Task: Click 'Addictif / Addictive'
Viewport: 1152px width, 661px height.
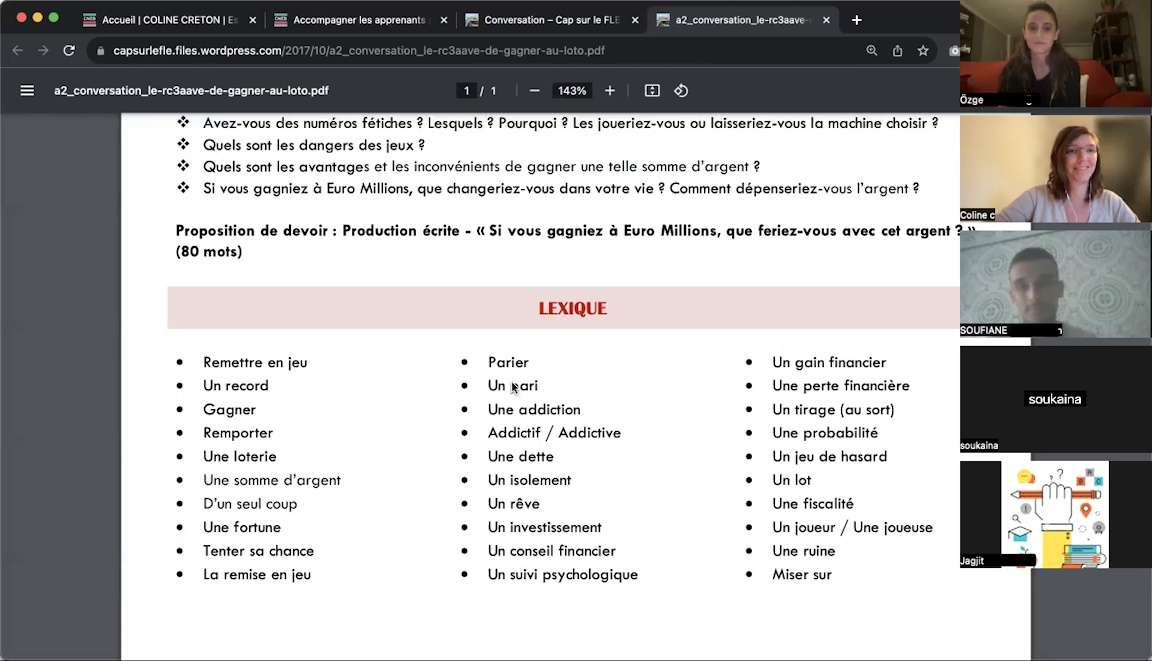Action: tap(554, 433)
